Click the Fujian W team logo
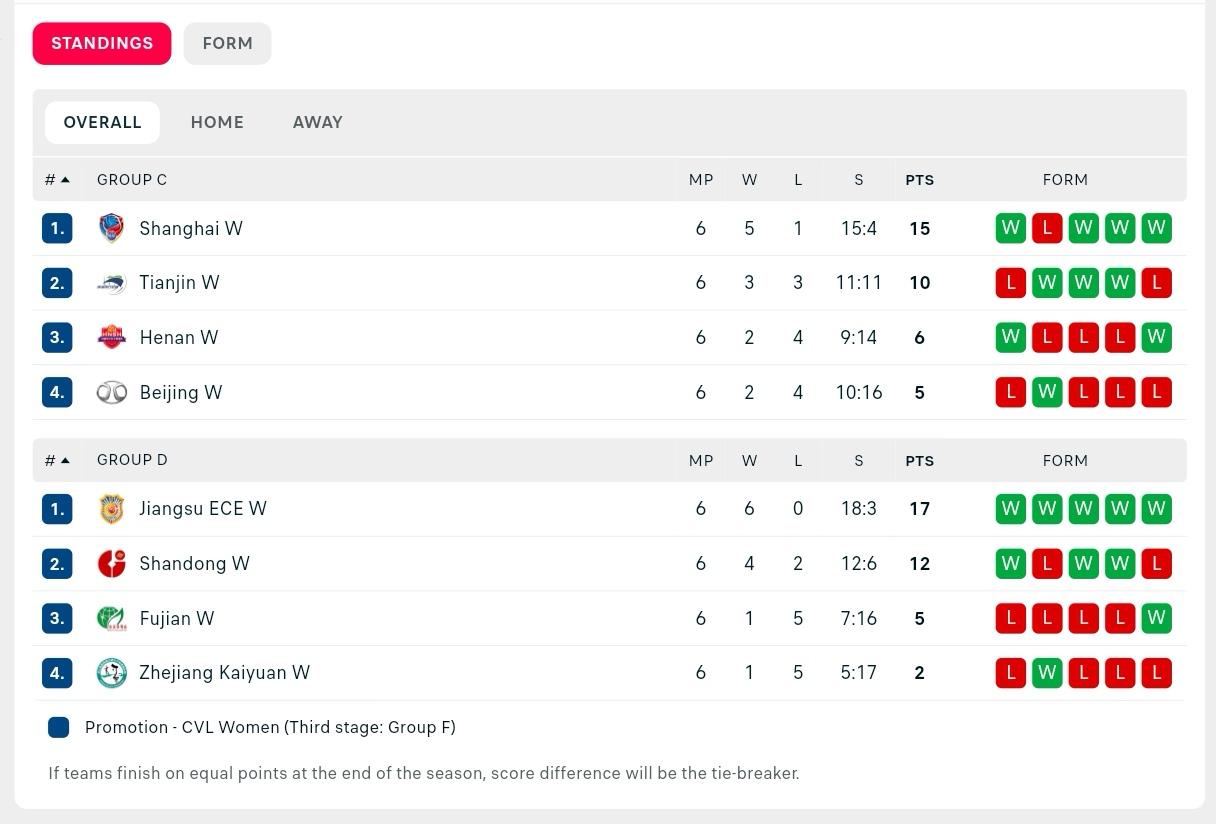 (x=112, y=618)
